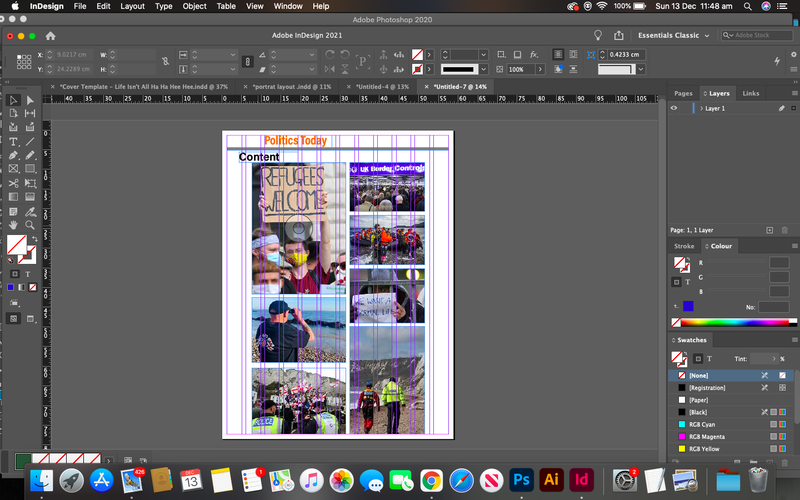This screenshot has height=500, width=800.
Task: Open shear angle dropdown
Action: point(312,69)
